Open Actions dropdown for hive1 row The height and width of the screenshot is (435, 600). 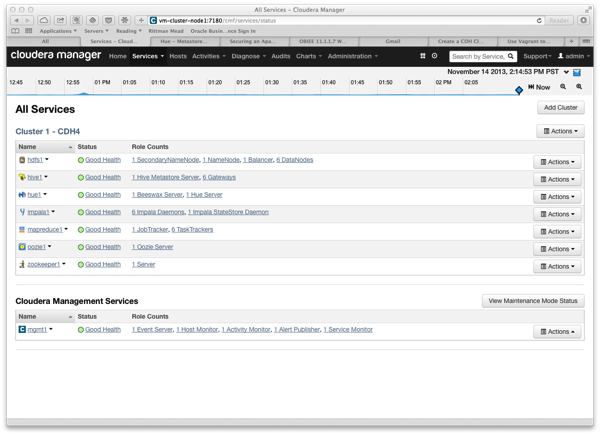(558, 179)
